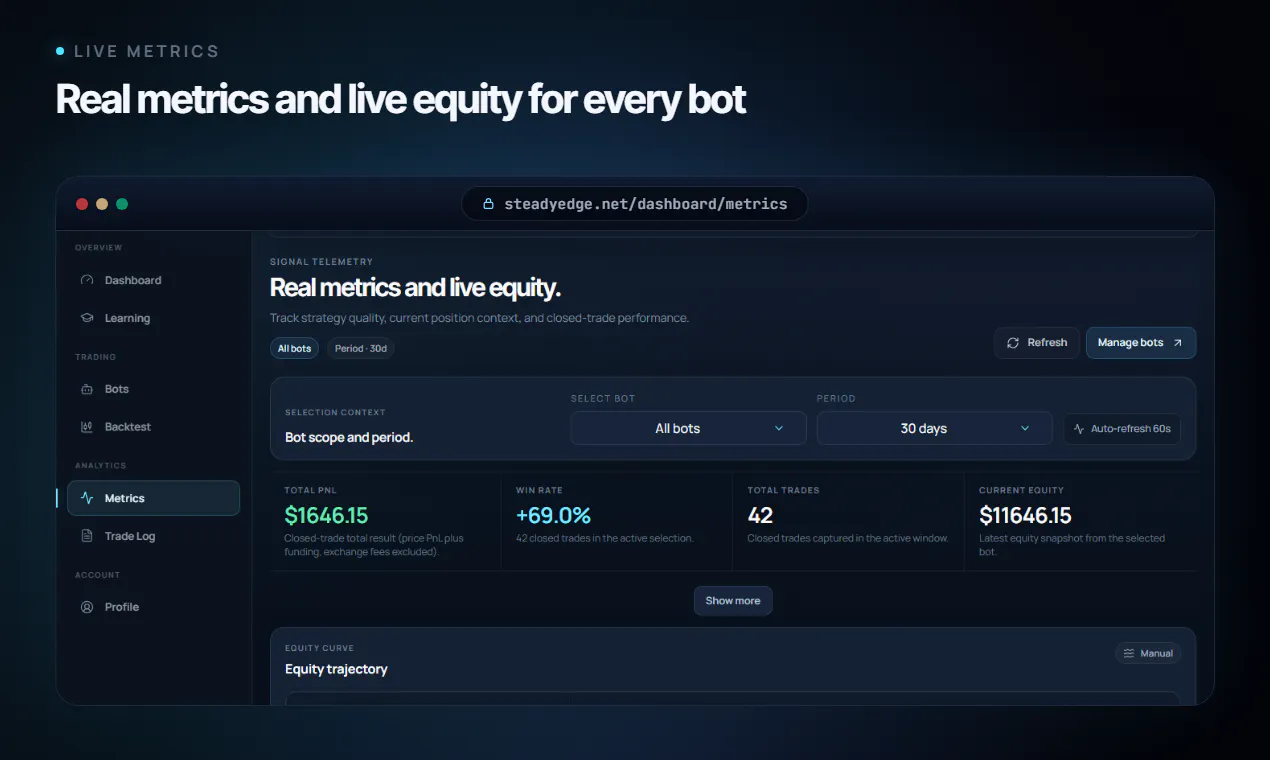Image resolution: width=1270 pixels, height=760 pixels.
Task: Click the Track strategy quality description text
Action: click(479, 318)
